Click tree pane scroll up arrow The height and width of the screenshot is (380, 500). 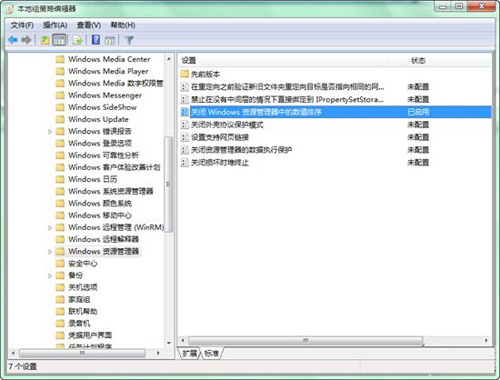click(x=169, y=59)
